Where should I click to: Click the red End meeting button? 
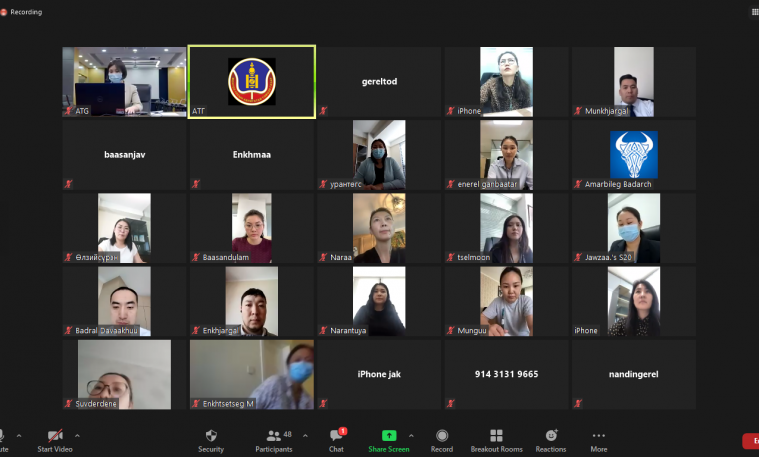(751, 441)
